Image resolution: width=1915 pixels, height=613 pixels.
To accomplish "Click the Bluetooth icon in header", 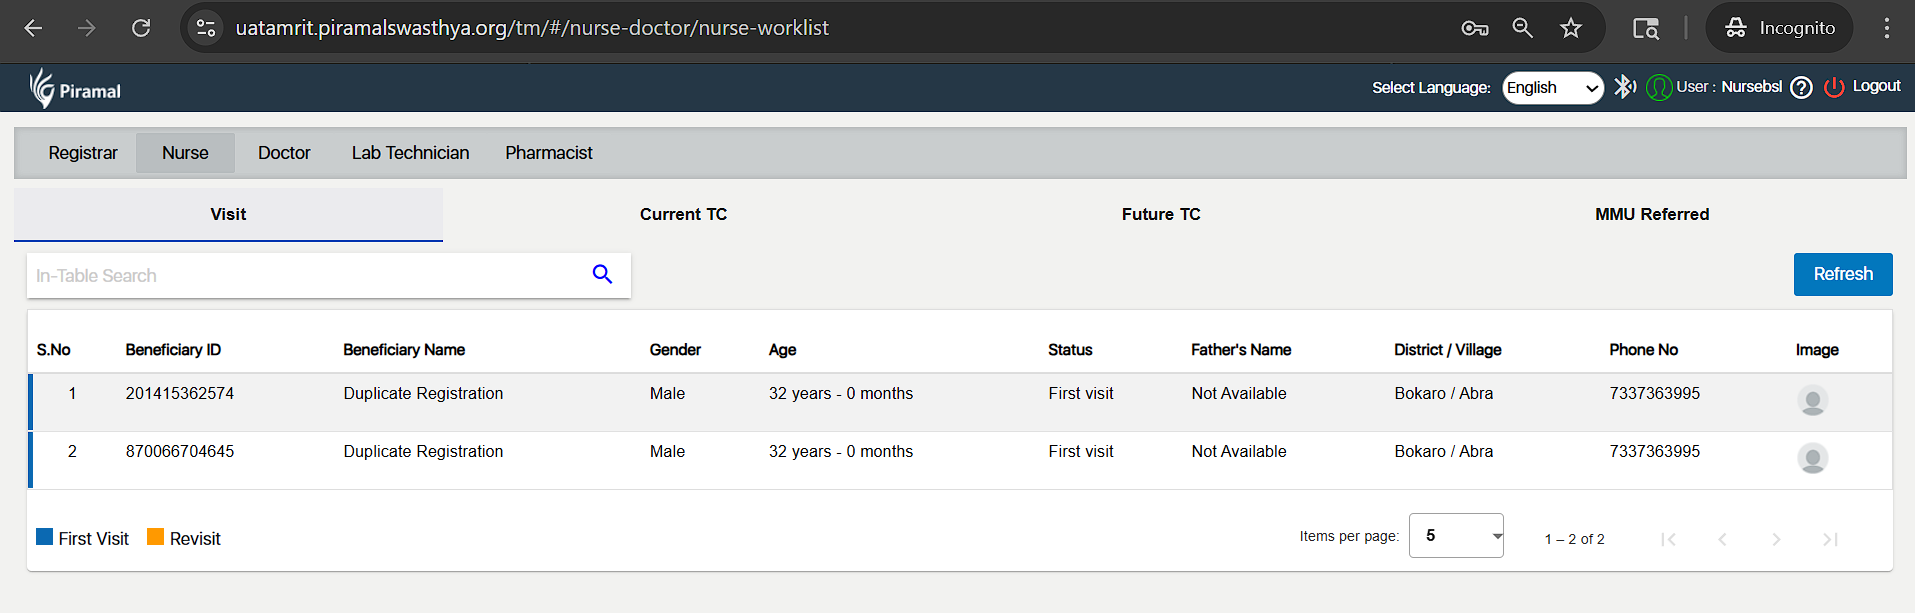I will (1625, 87).
